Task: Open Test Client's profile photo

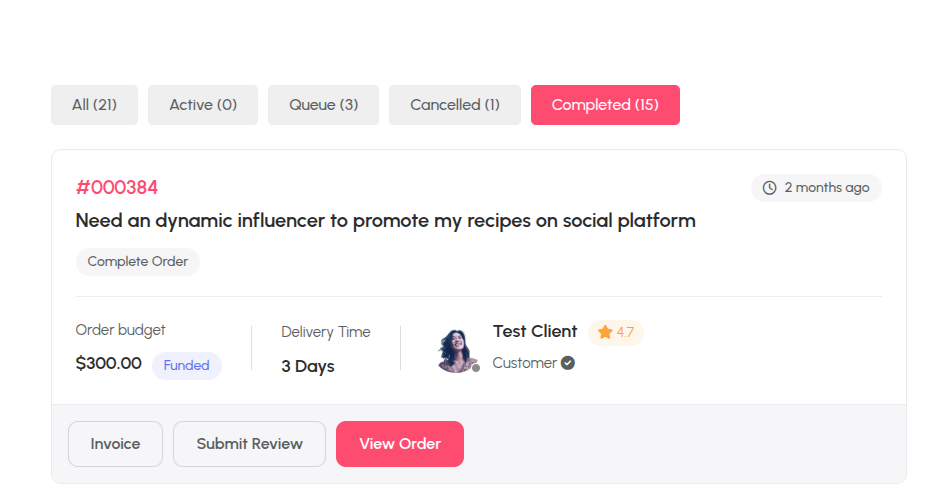Action: (457, 351)
